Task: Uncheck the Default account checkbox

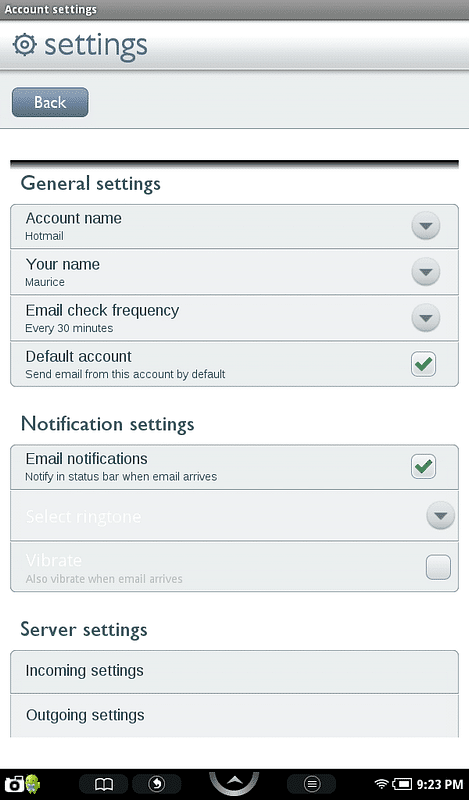Action: [x=424, y=364]
